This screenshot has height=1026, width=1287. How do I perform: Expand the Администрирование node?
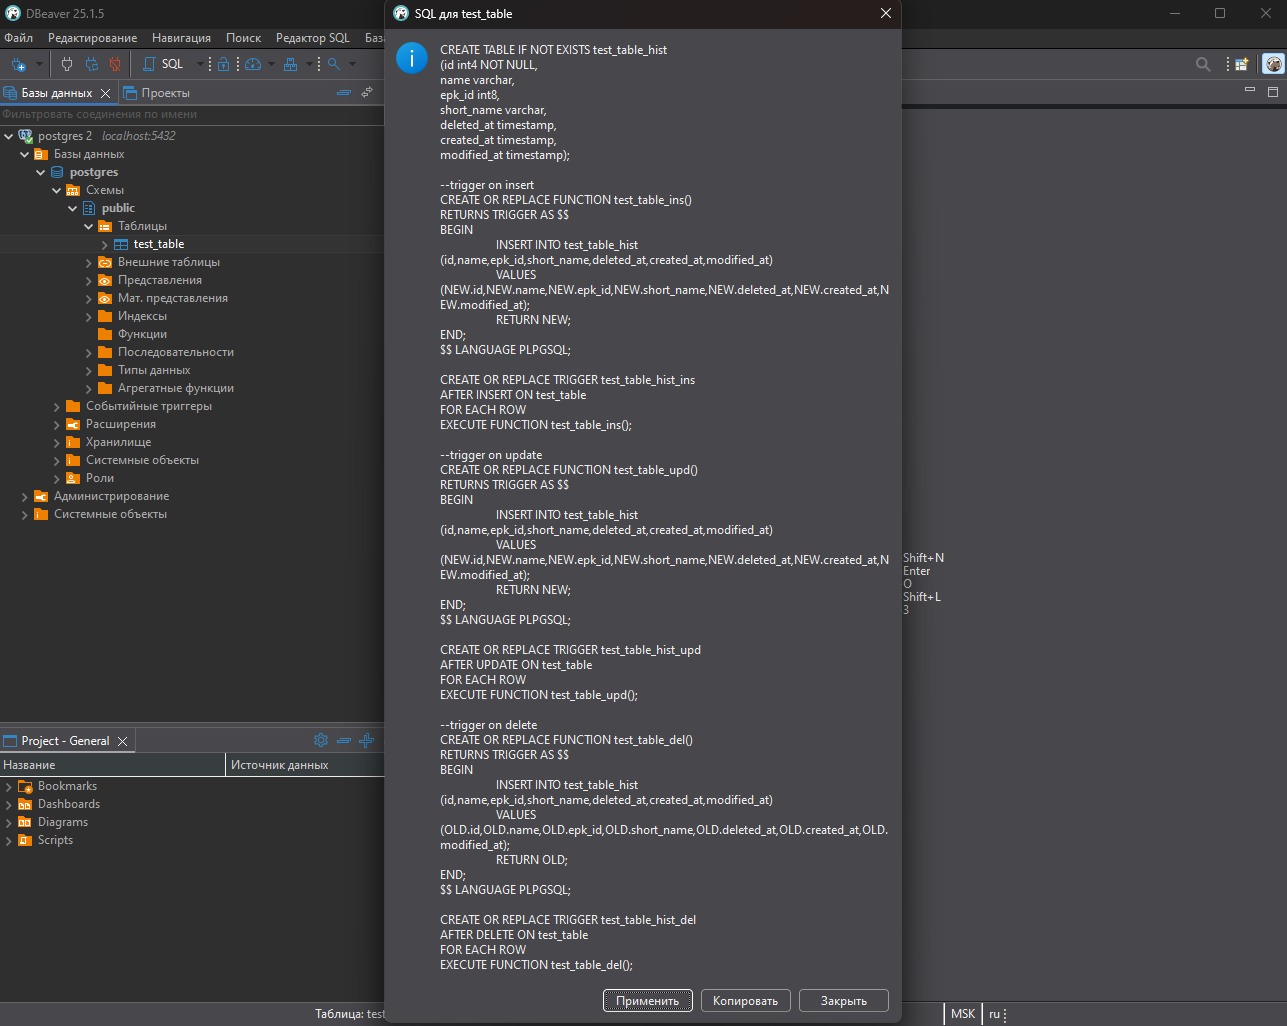pyautogui.click(x=24, y=496)
